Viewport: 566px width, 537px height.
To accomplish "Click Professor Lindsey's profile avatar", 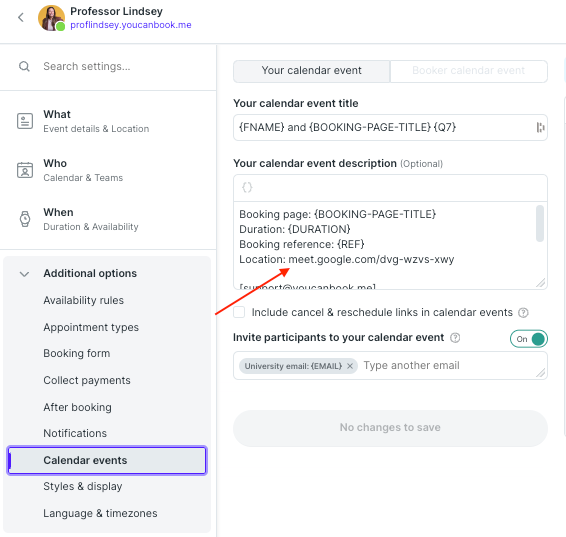I will [51, 18].
